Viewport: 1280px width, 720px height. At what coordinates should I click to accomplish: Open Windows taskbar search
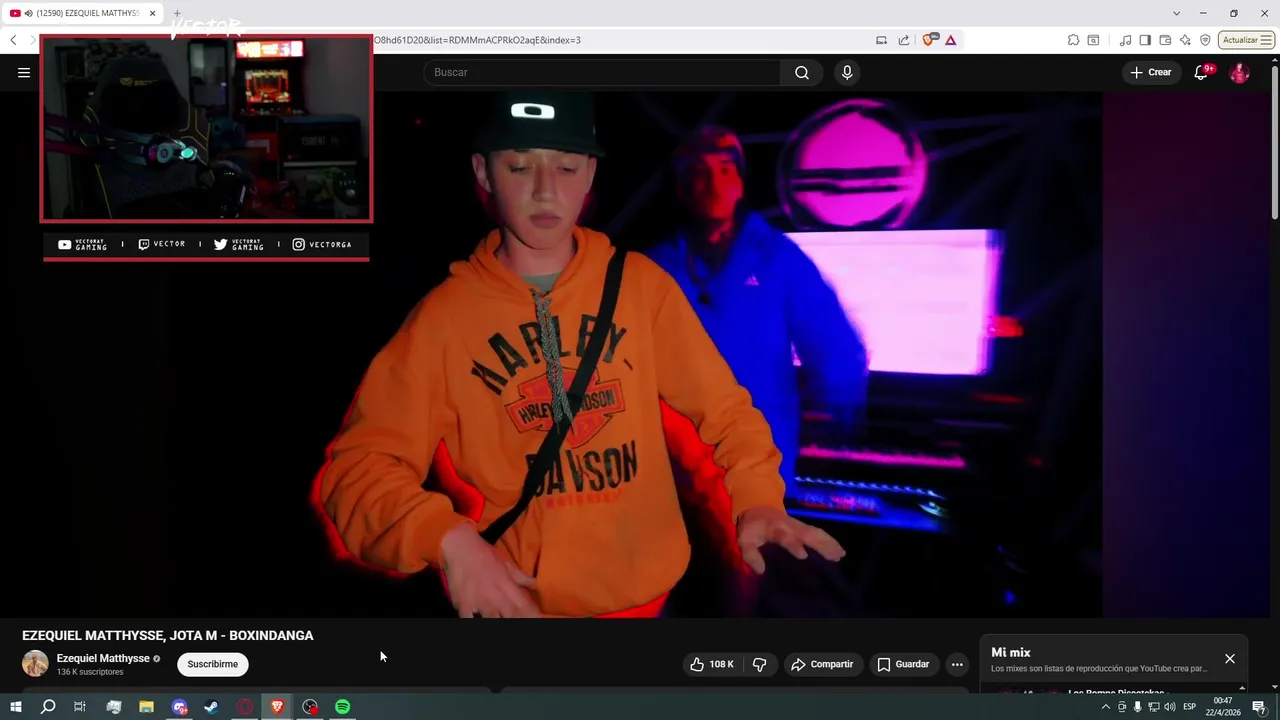point(48,707)
